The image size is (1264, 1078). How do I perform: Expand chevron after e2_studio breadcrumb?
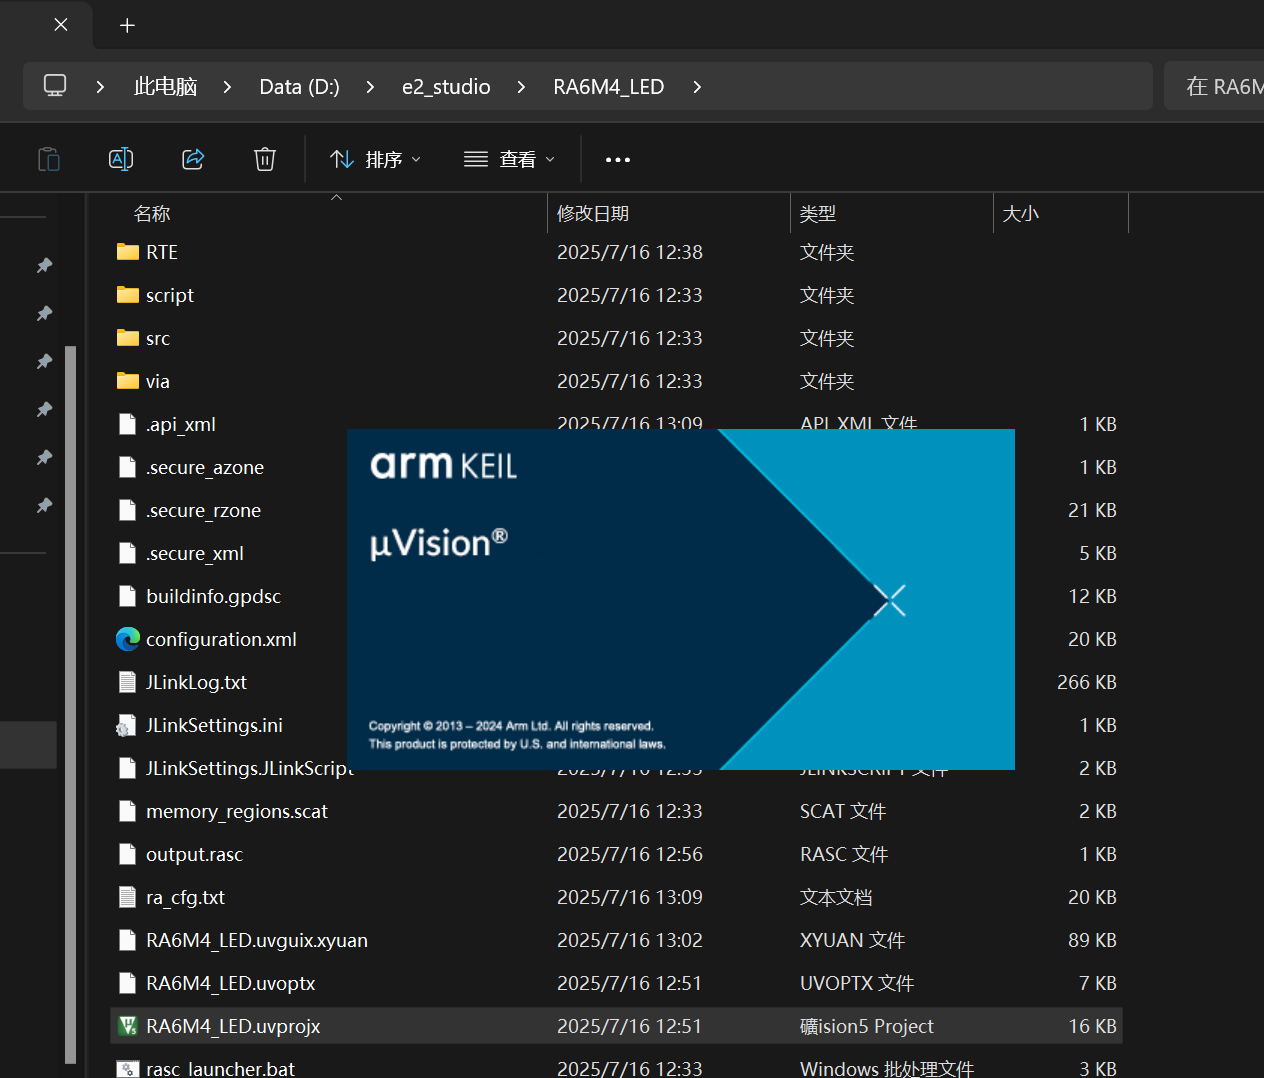coord(522,87)
